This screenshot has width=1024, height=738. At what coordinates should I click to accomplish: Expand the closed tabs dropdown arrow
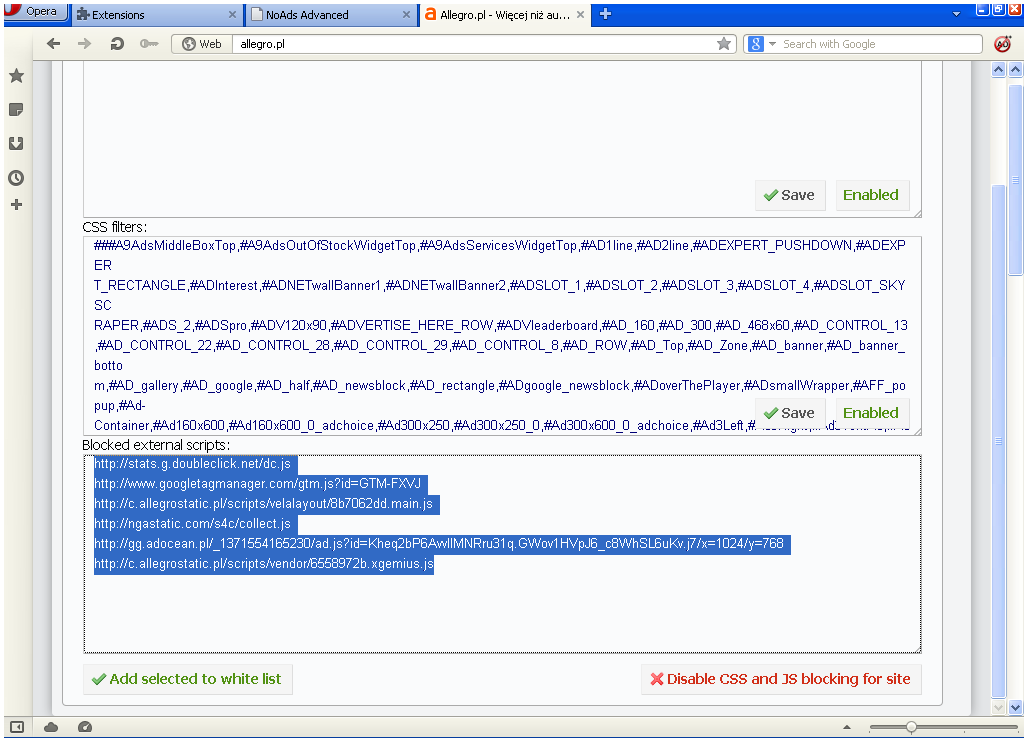point(957,14)
